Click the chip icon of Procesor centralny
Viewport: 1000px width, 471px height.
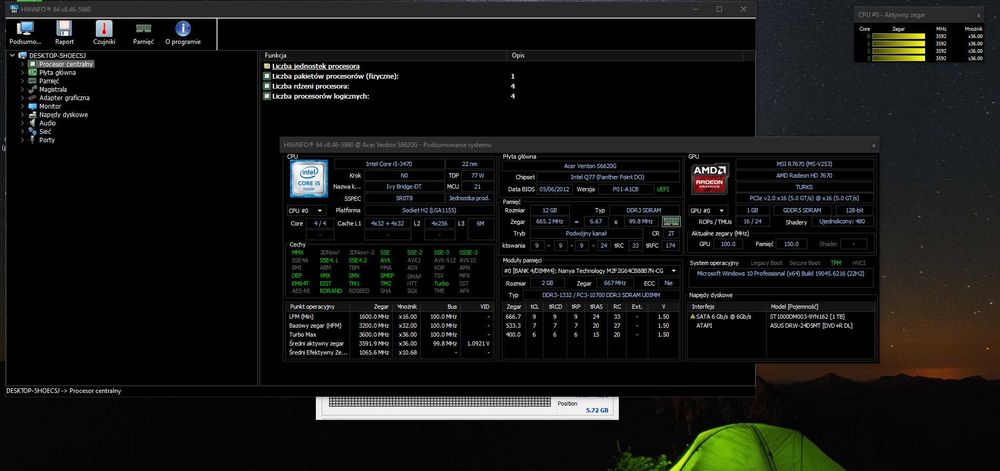point(33,64)
